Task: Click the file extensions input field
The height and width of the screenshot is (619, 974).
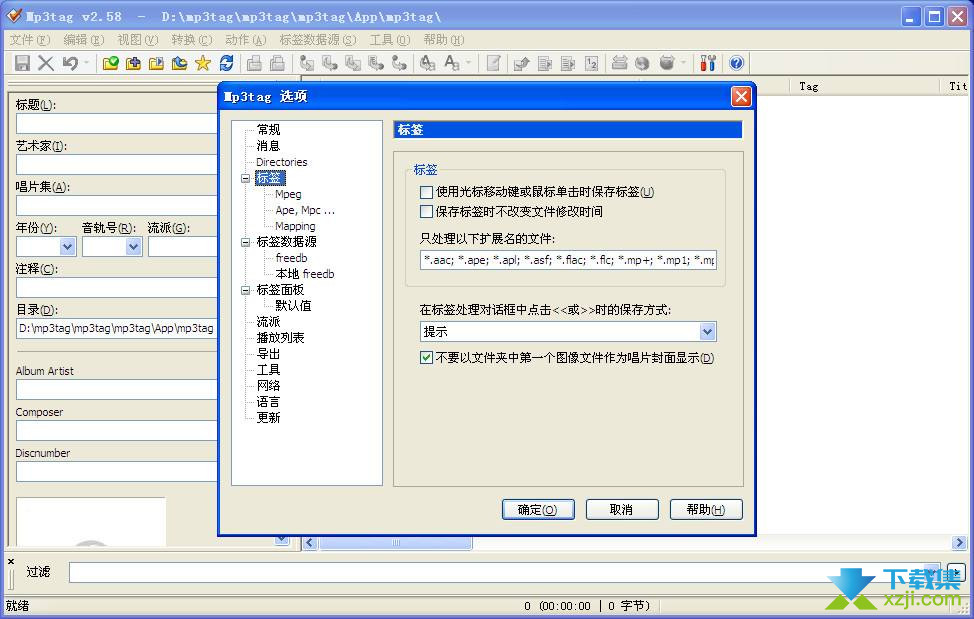Action: tap(568, 260)
